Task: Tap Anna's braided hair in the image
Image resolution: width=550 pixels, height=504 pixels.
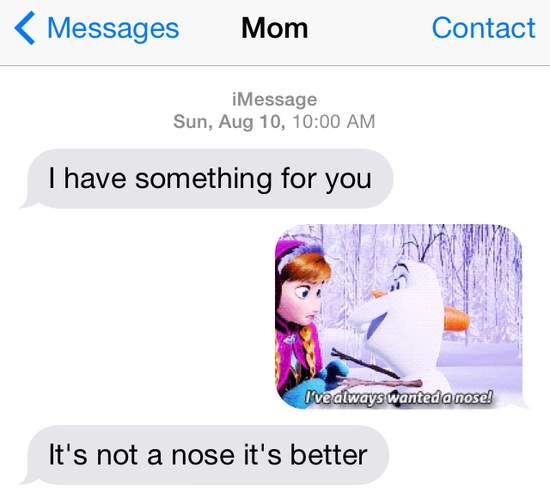Action: [x=309, y=351]
